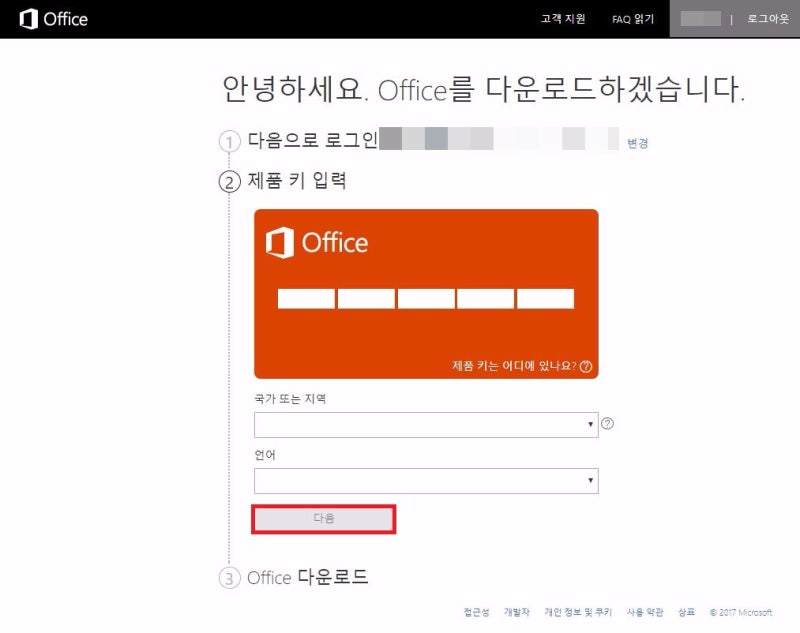The image size is (800, 633).
Task: Click the 국가 또는 지역 field label
Action: click(290, 398)
